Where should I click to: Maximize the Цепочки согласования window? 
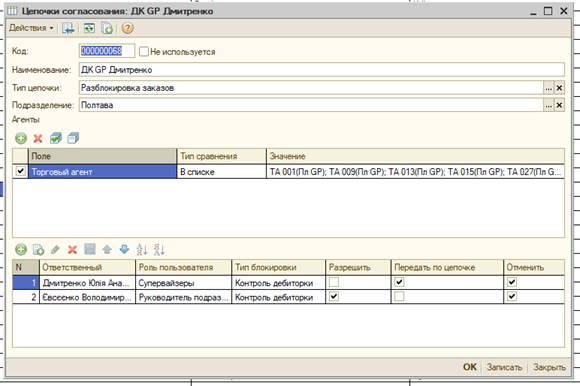(548, 11)
